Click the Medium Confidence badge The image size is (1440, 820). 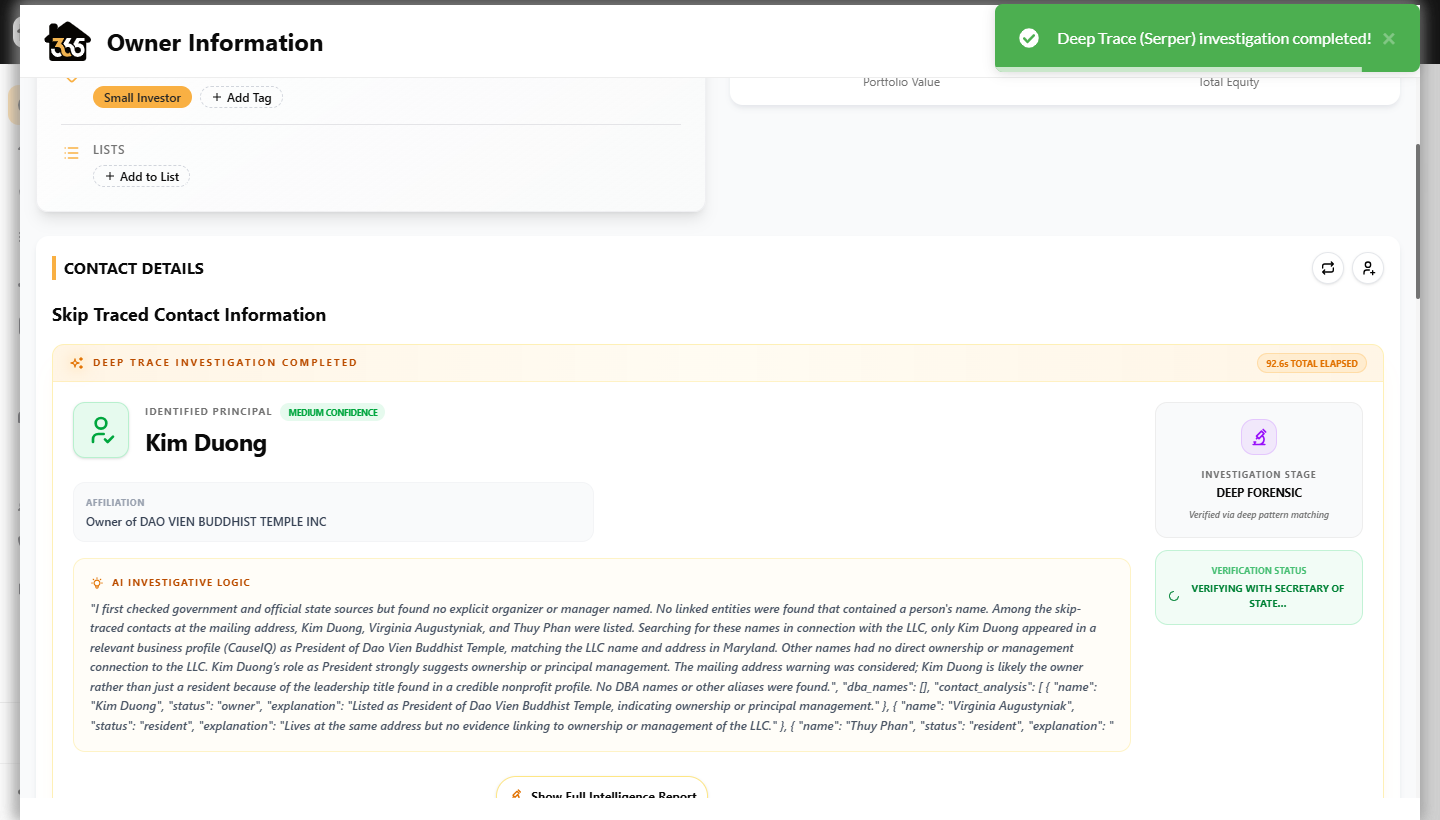pos(332,412)
